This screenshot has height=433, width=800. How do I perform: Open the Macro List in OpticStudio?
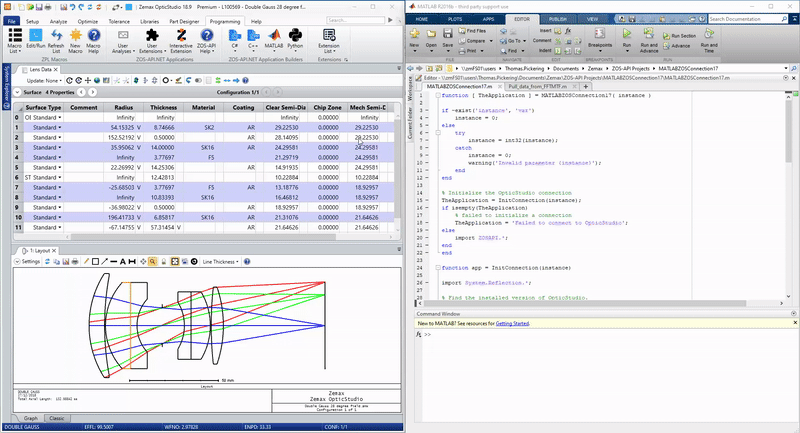pos(15,41)
